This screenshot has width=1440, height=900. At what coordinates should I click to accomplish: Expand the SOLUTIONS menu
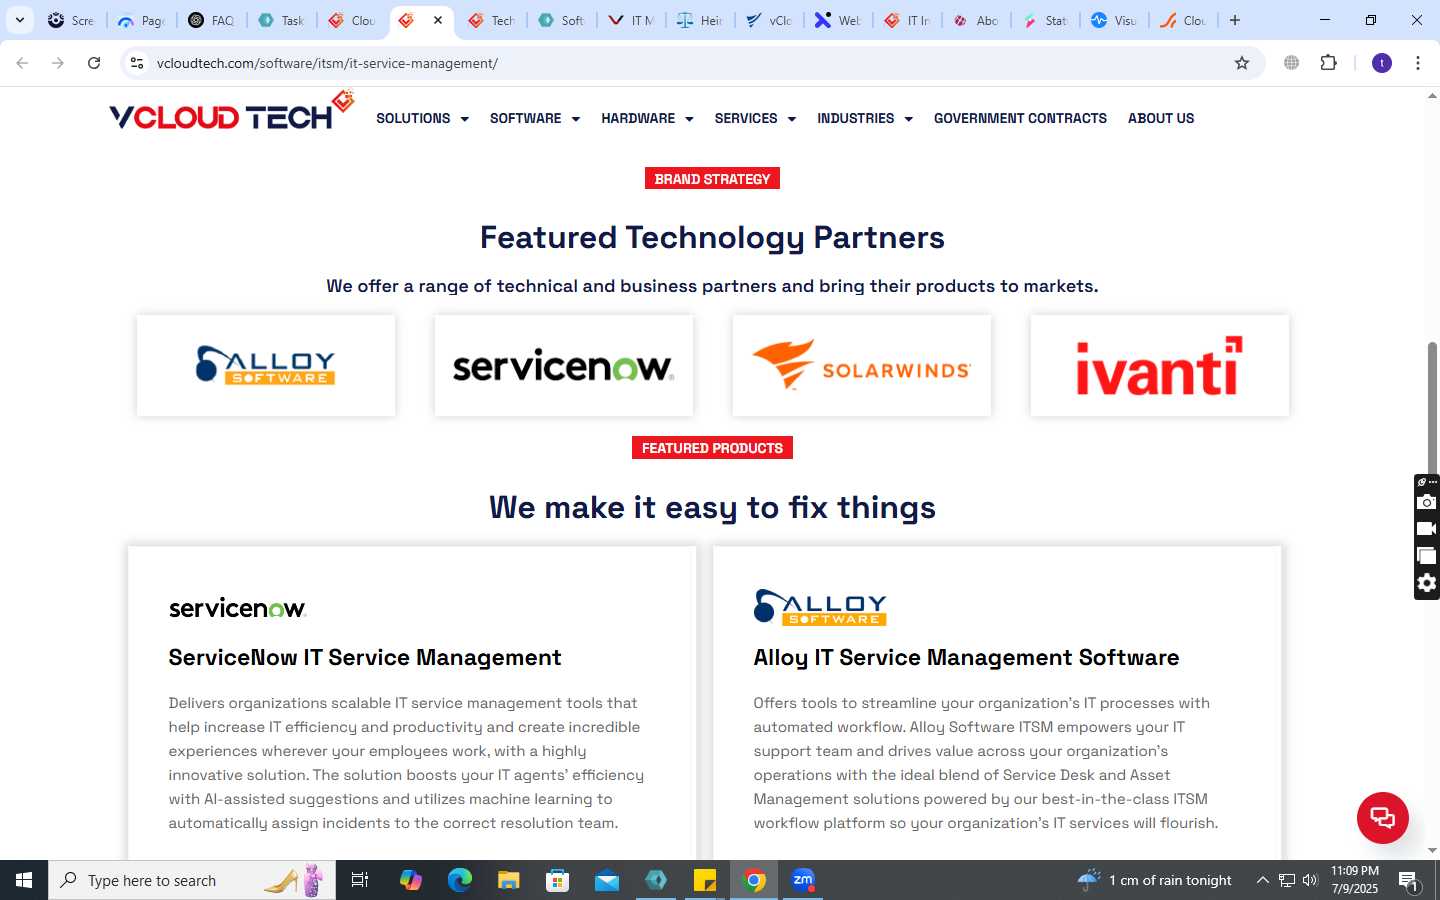pos(422,118)
